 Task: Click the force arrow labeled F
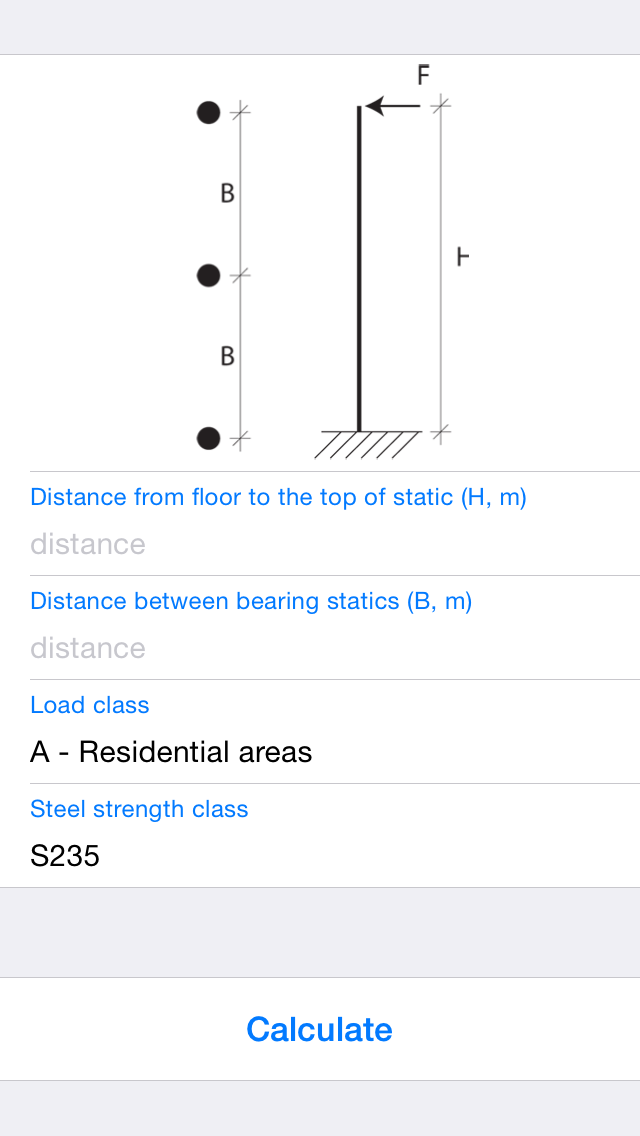(x=395, y=102)
